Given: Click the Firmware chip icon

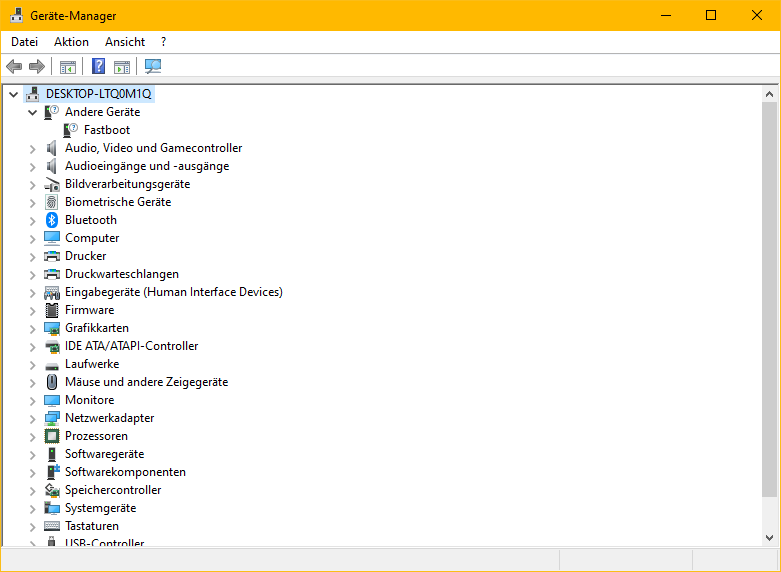Looking at the screenshot, I should pyautogui.click(x=52, y=310).
